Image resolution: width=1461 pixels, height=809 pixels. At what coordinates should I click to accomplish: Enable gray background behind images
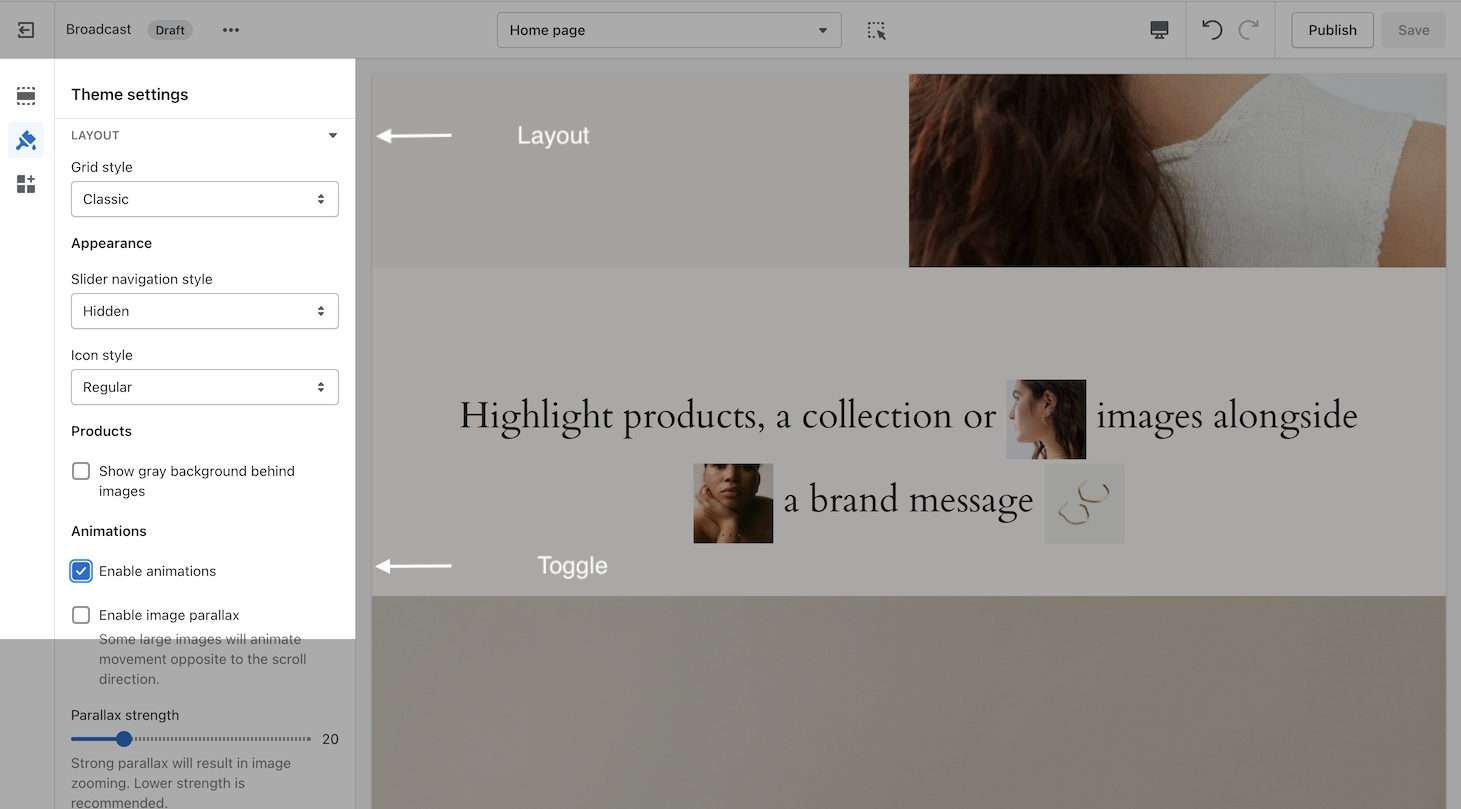[x=81, y=471]
